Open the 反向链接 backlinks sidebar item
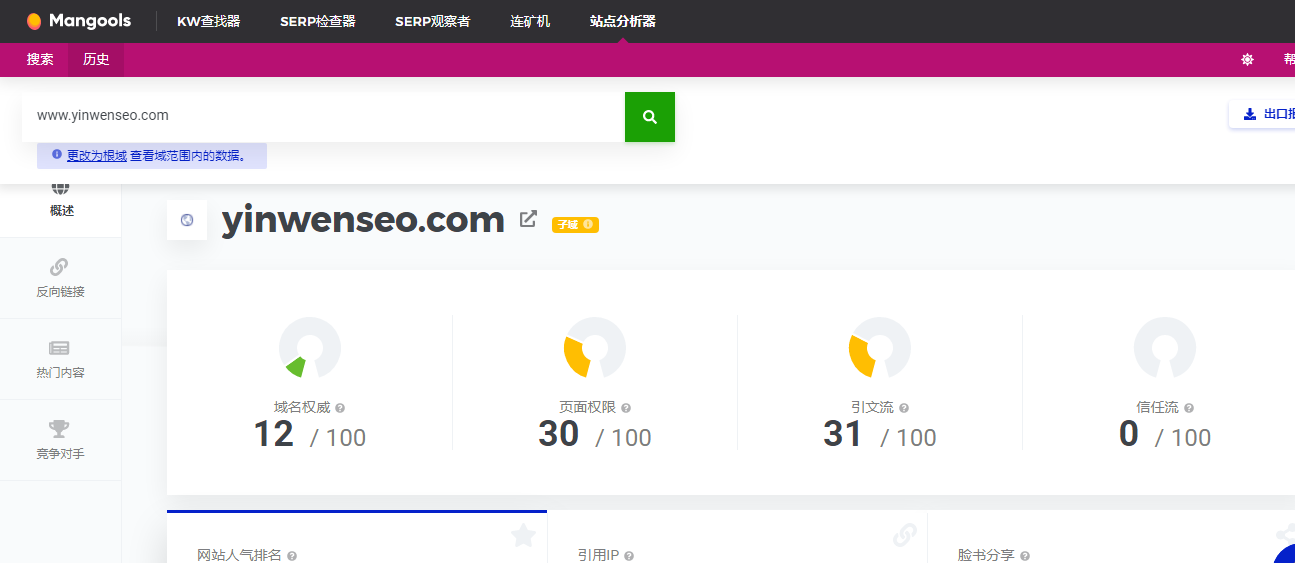This screenshot has width=1295, height=563. tap(60, 278)
